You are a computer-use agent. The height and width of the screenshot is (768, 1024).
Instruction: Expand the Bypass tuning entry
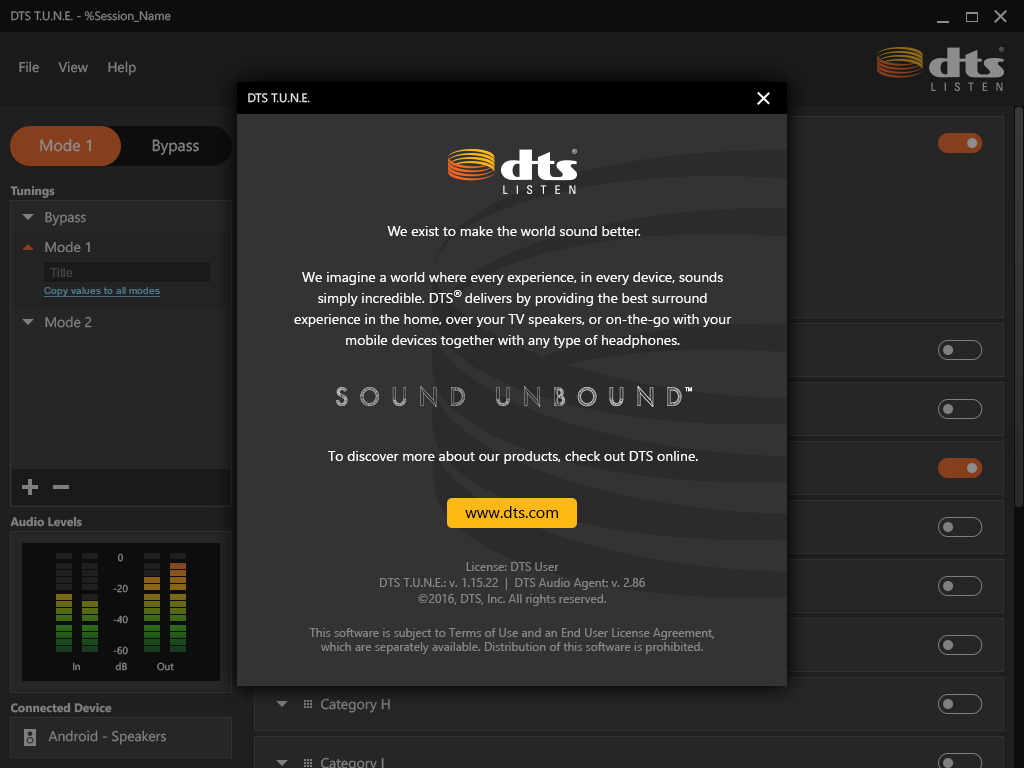[x=28, y=217]
